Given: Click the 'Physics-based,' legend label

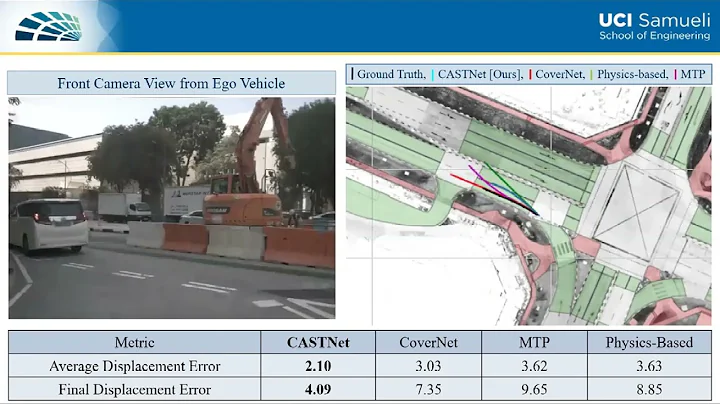Looking at the screenshot, I should click(633, 74).
